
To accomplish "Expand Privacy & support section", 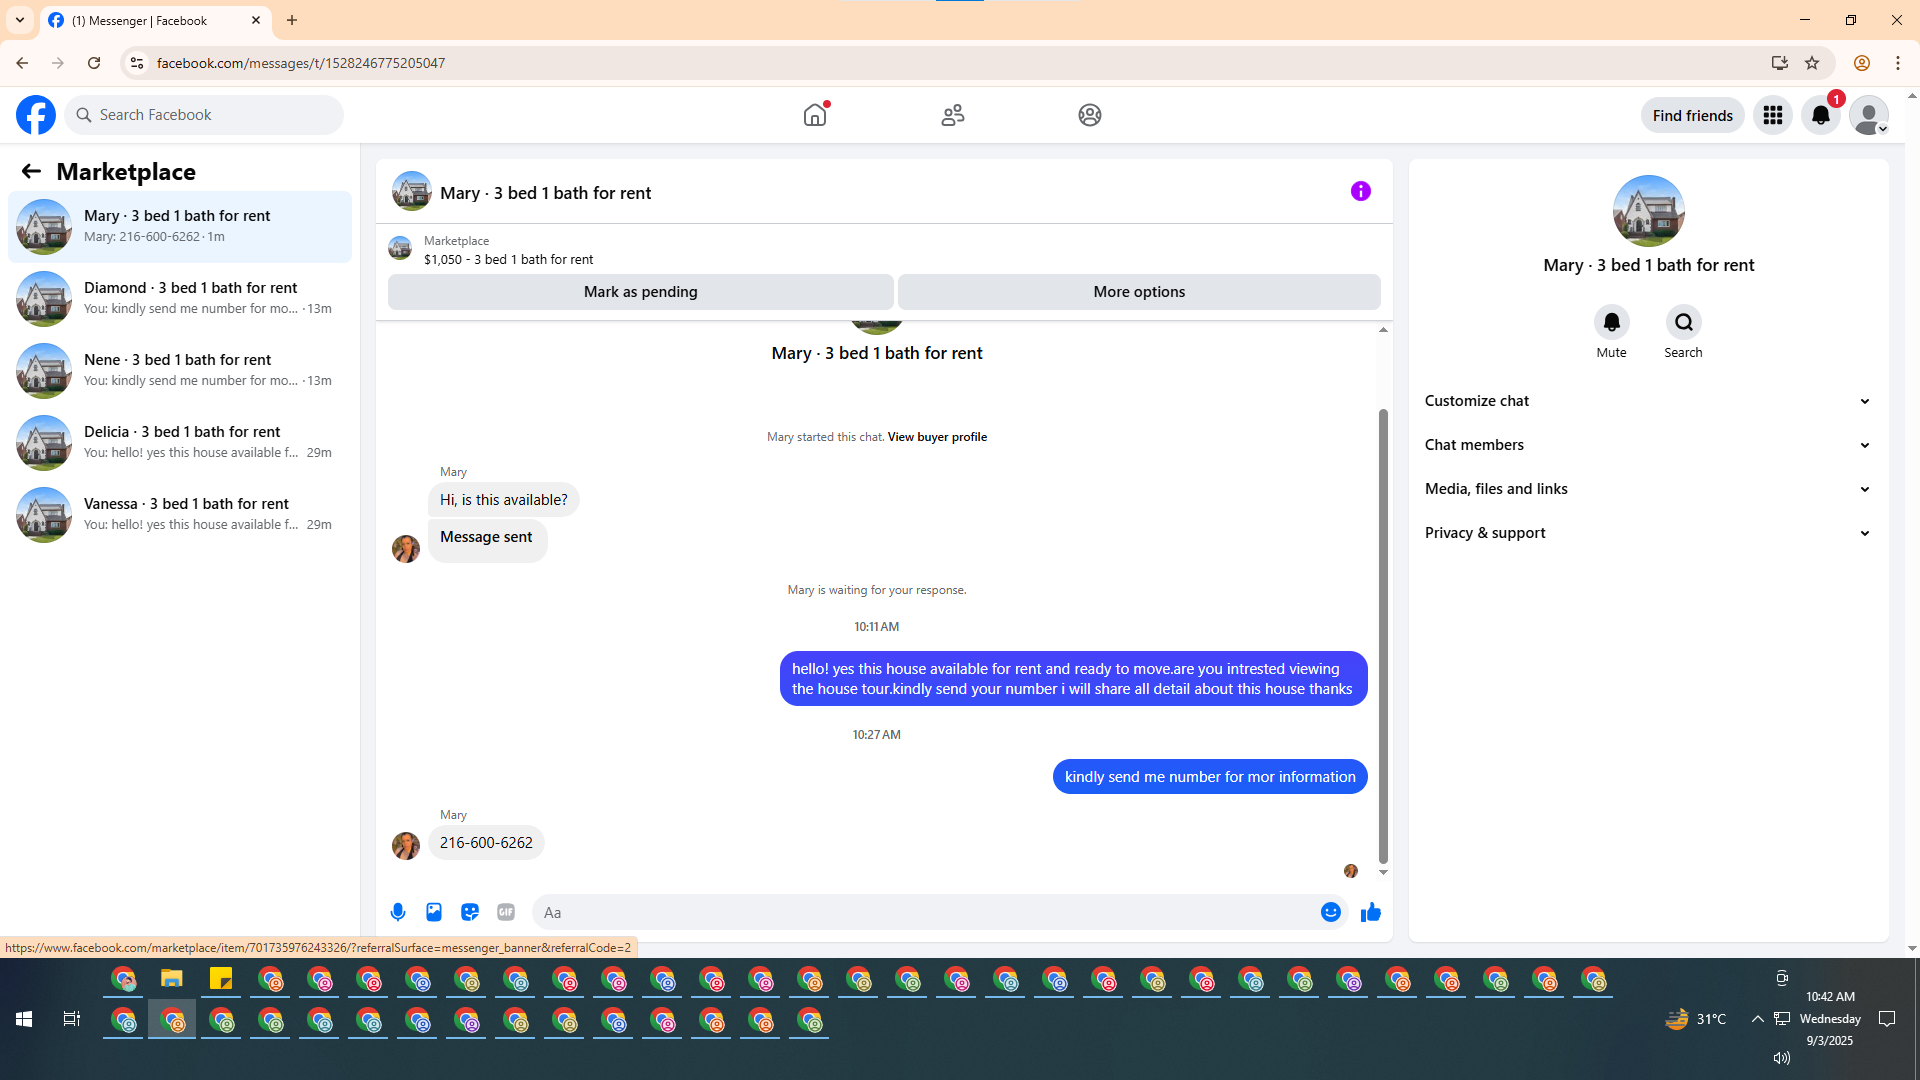I will click(x=1648, y=533).
